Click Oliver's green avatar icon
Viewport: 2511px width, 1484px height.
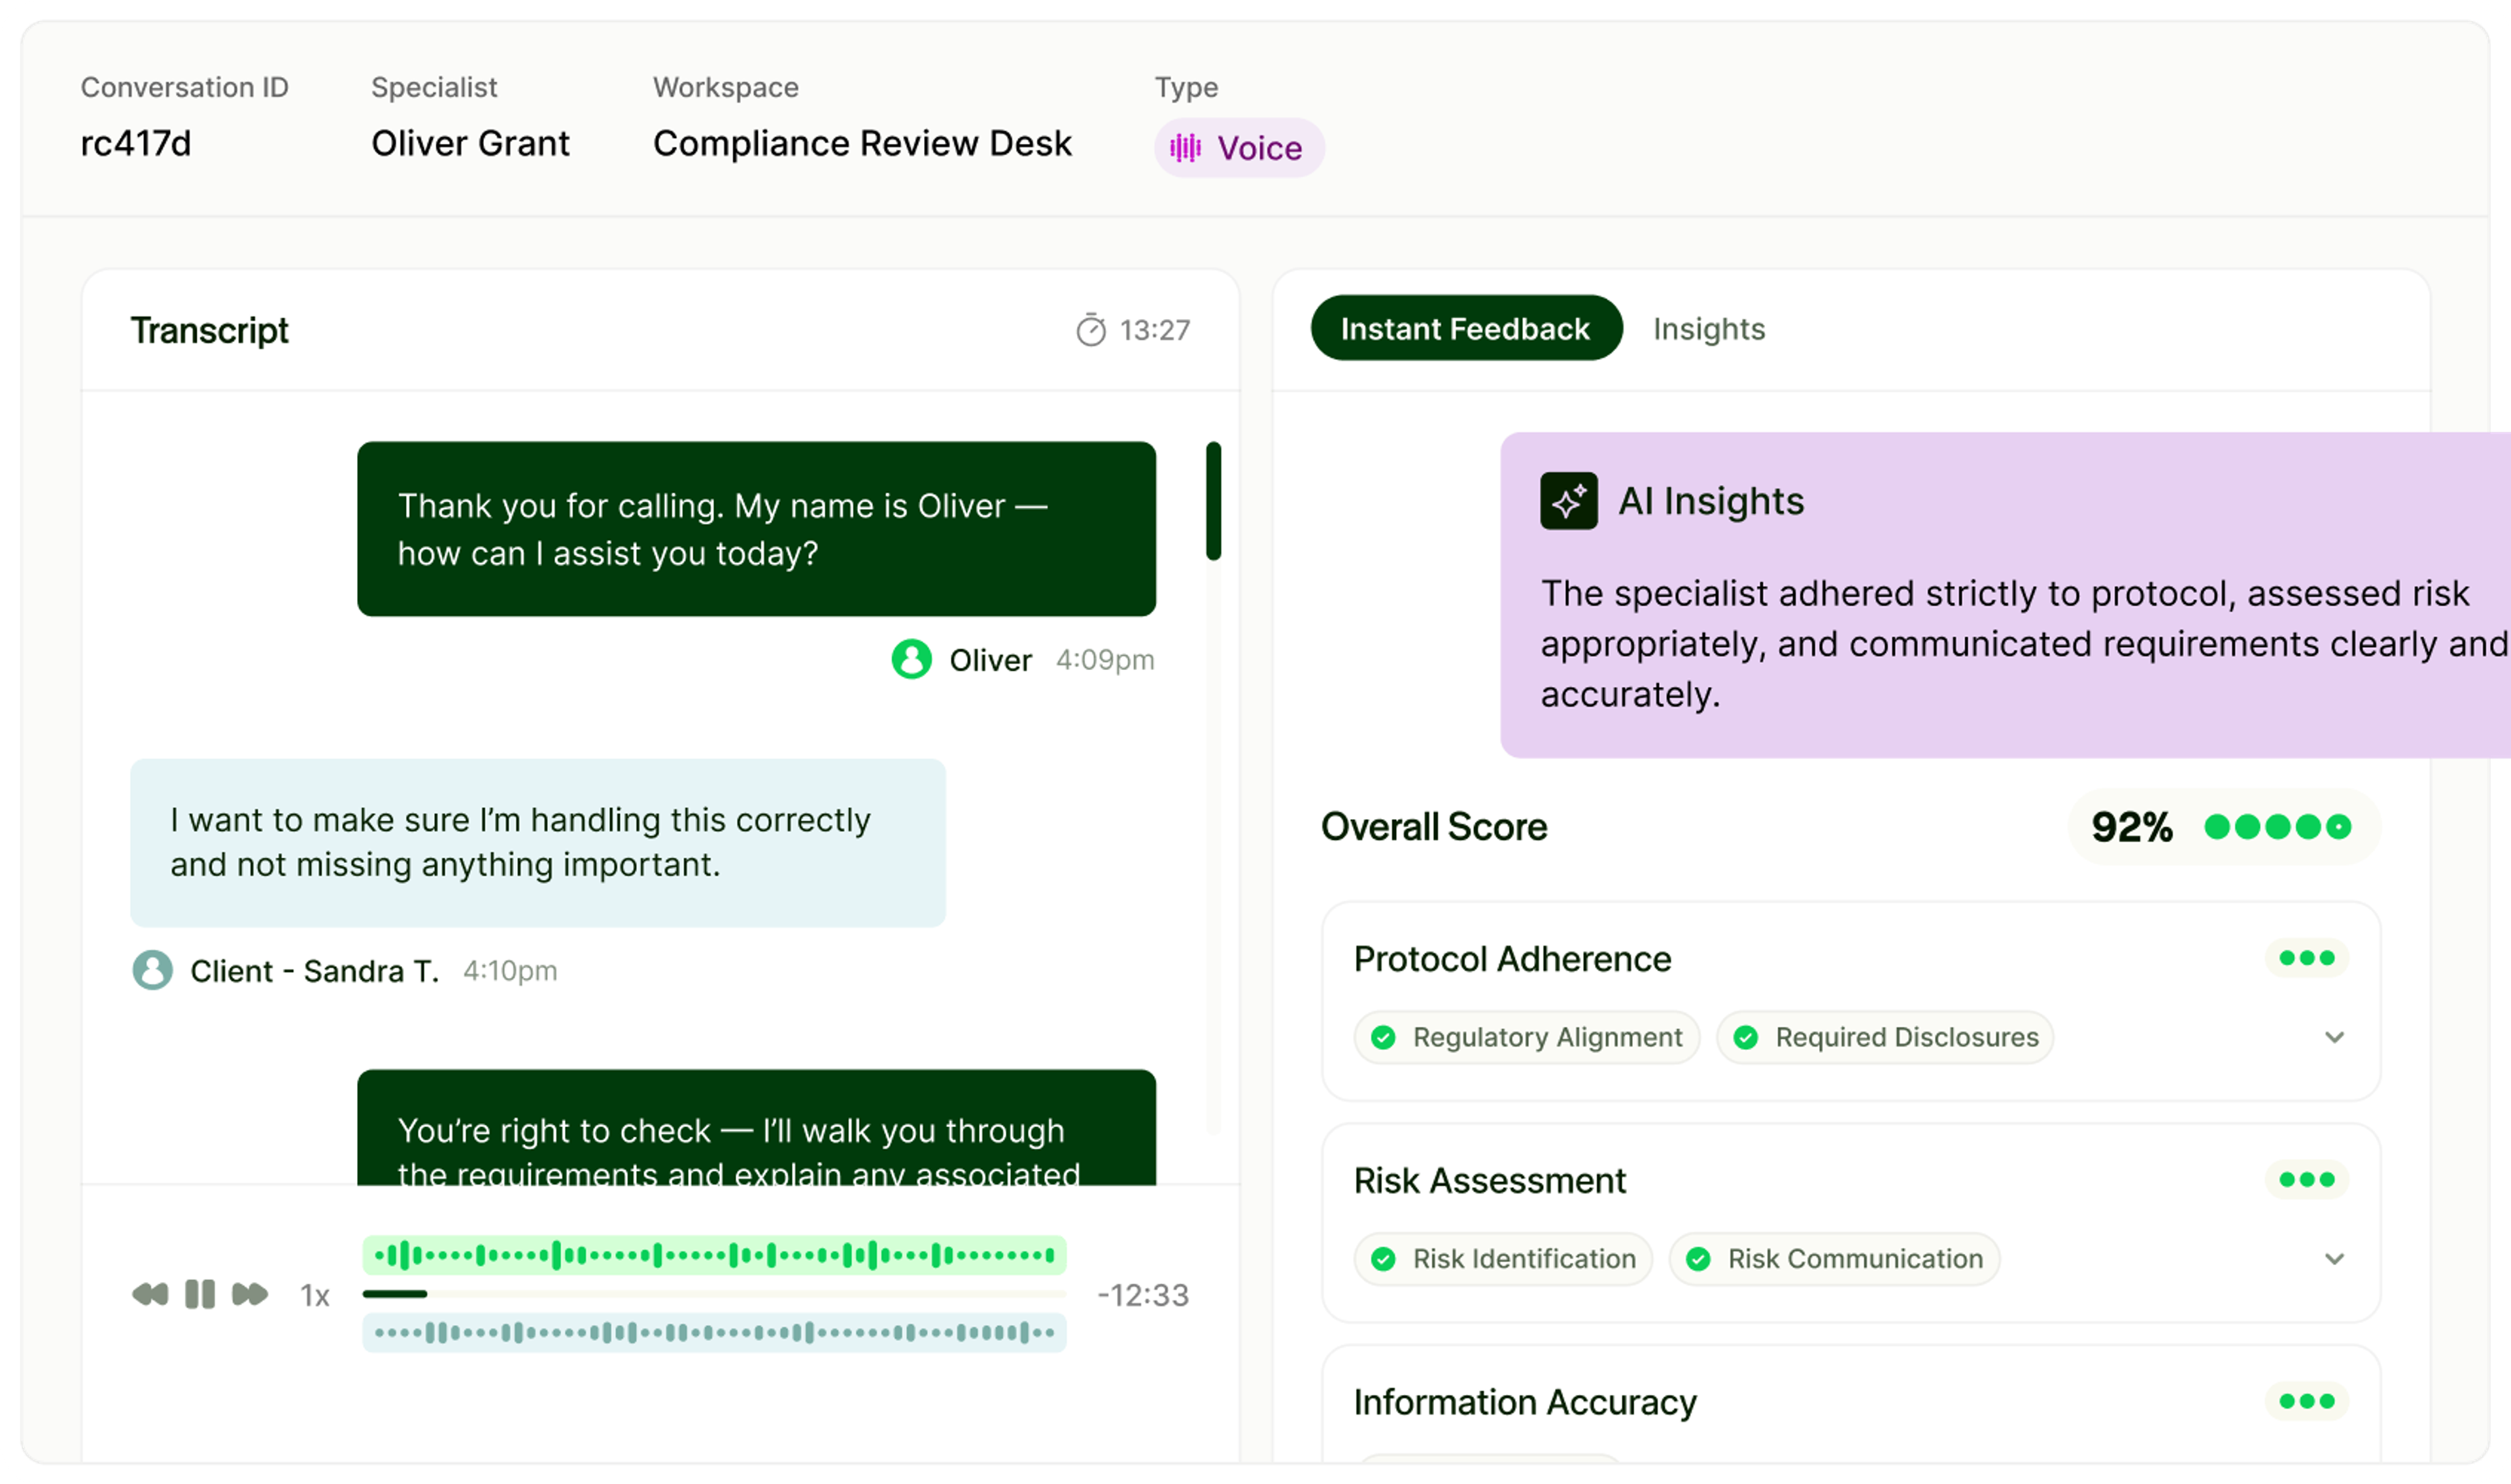[x=911, y=659]
